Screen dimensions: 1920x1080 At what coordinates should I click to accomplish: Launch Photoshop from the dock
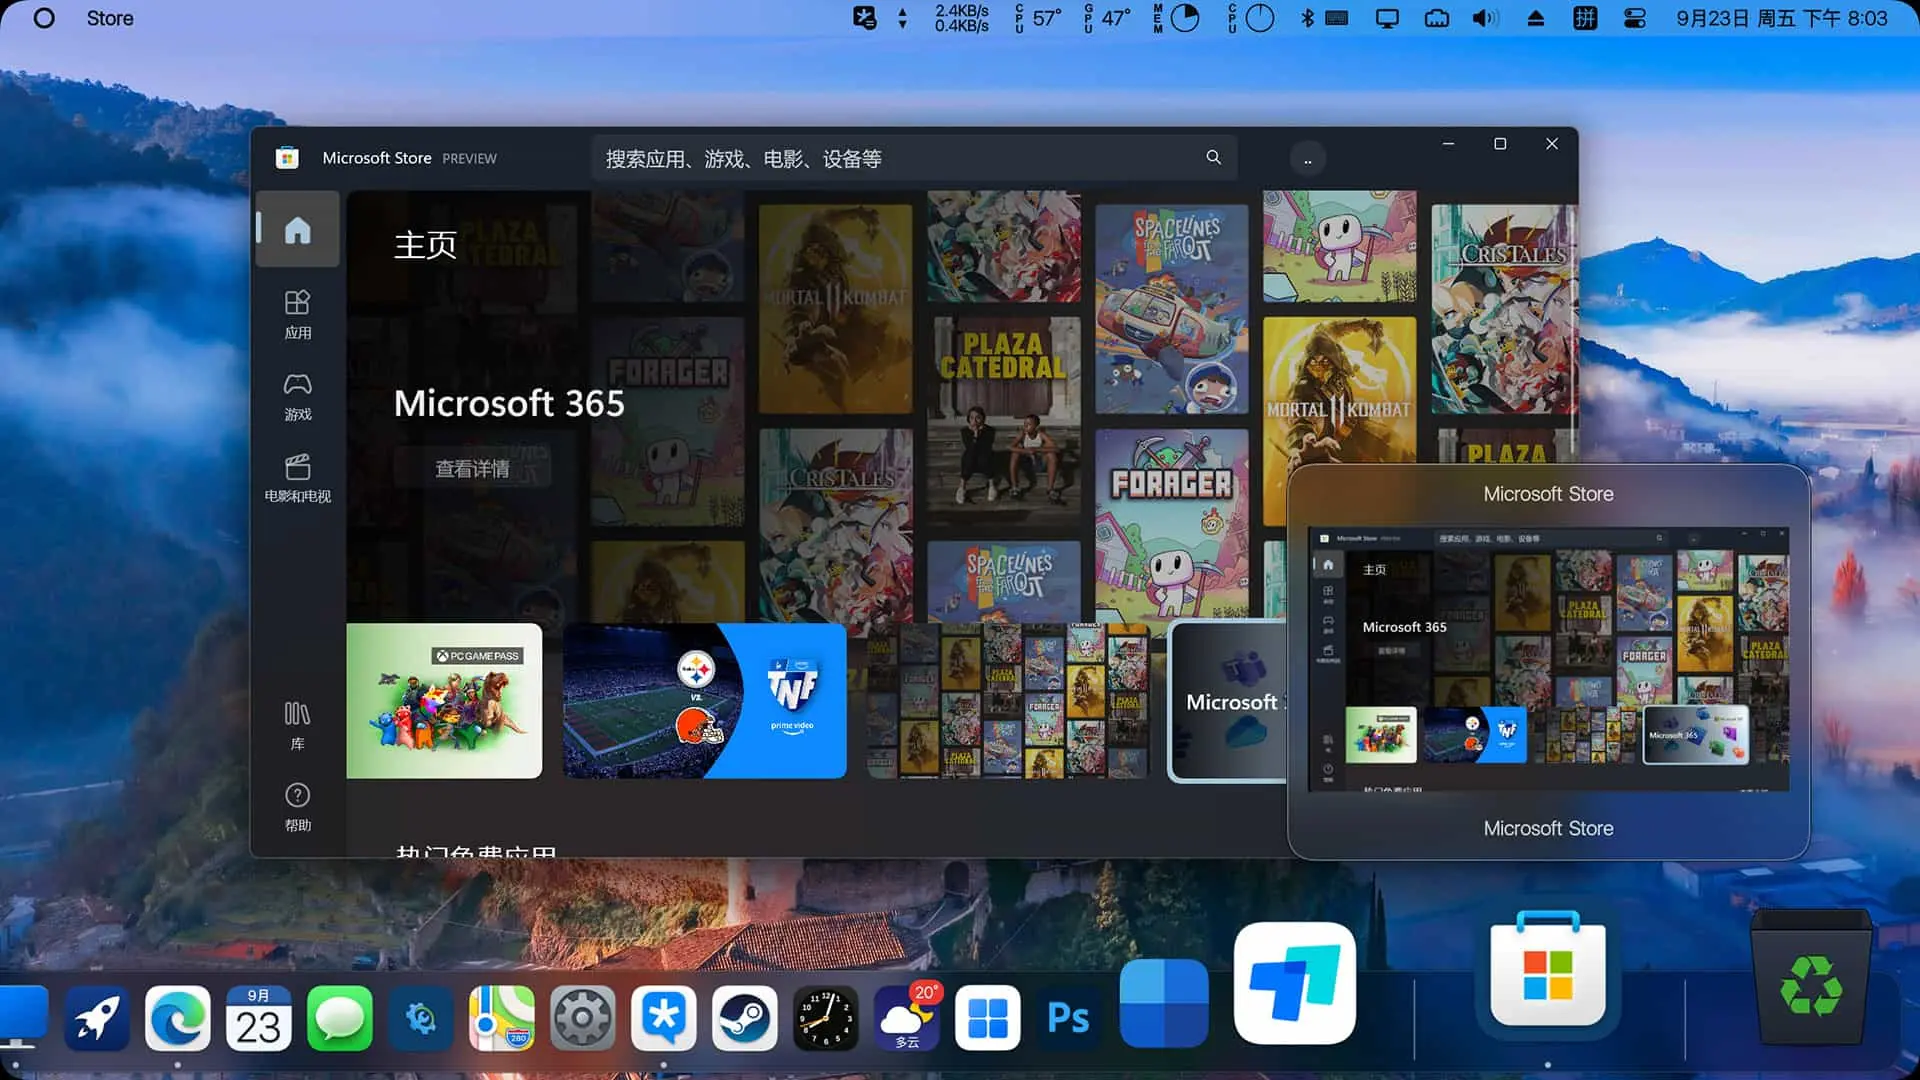click(1068, 1018)
